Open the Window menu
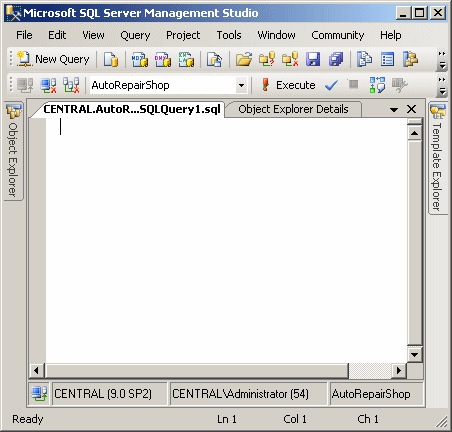This screenshot has width=452, height=432. click(276, 35)
